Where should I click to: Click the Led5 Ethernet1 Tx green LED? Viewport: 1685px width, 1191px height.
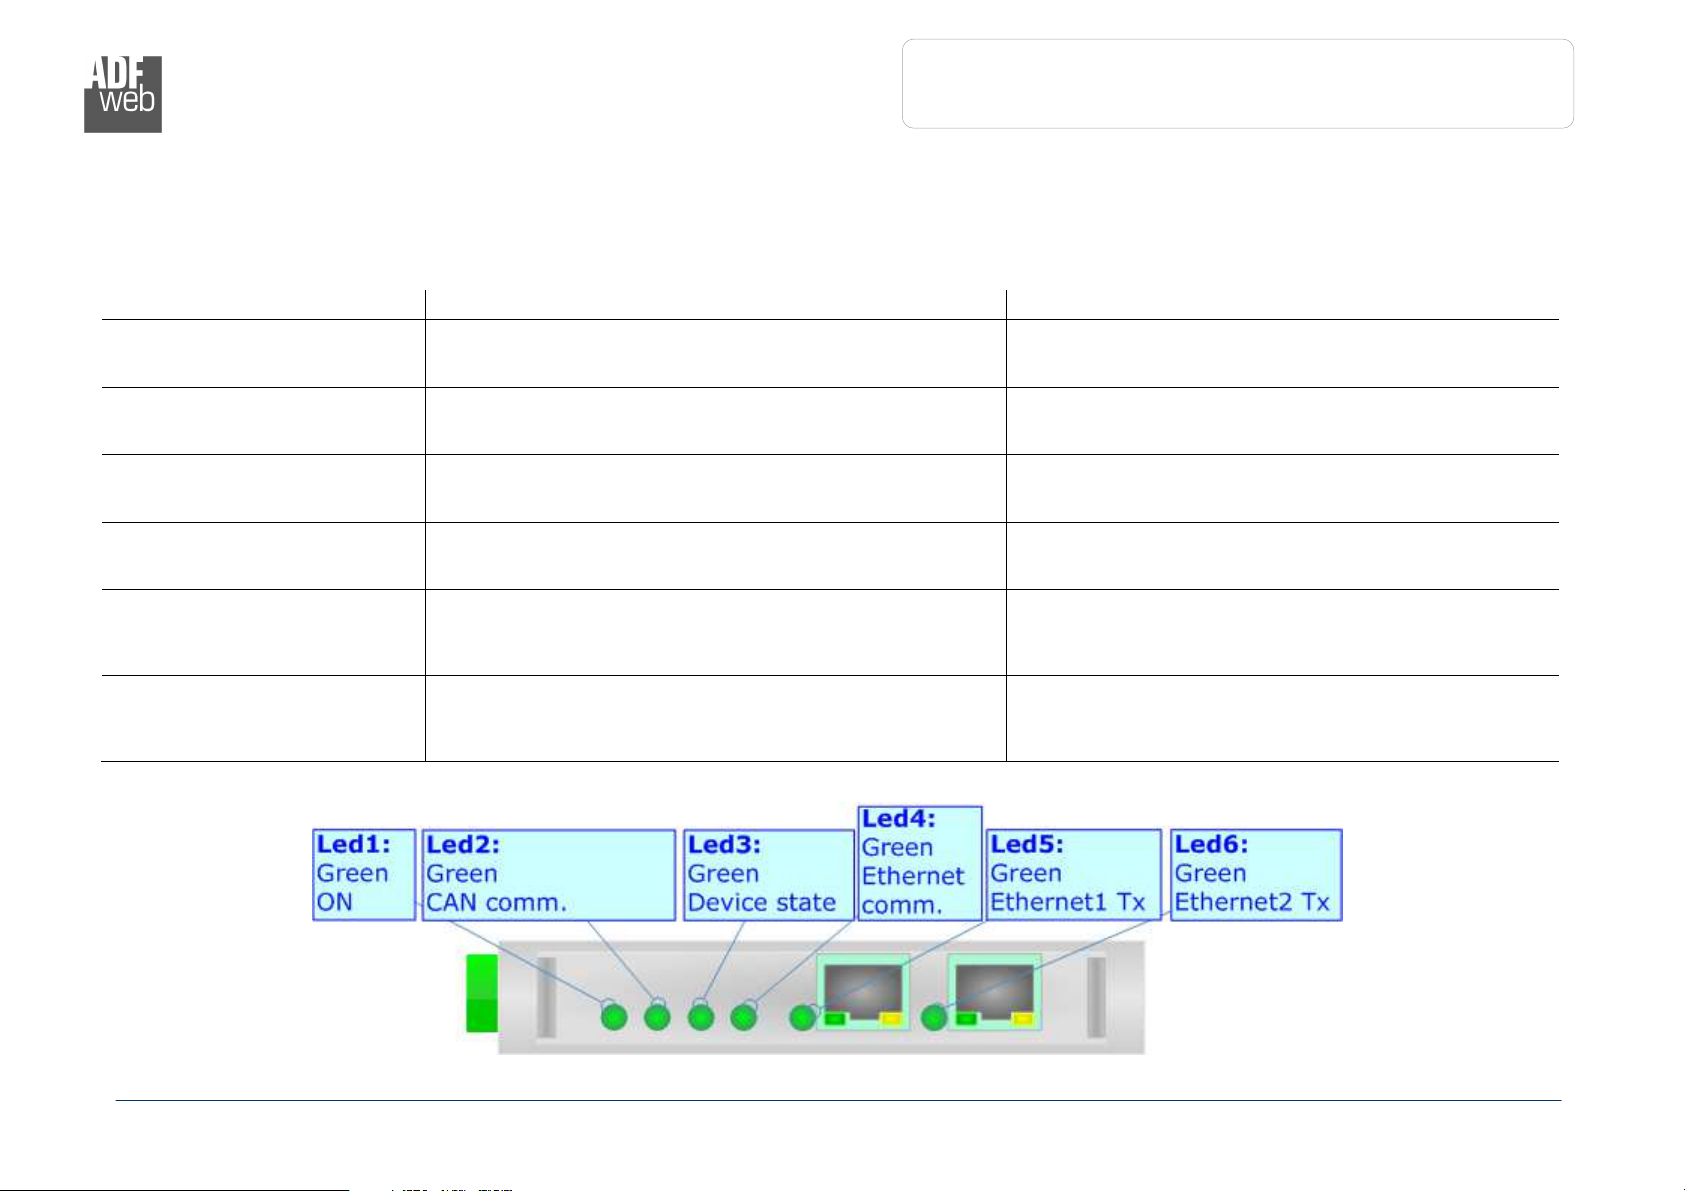point(802,1018)
